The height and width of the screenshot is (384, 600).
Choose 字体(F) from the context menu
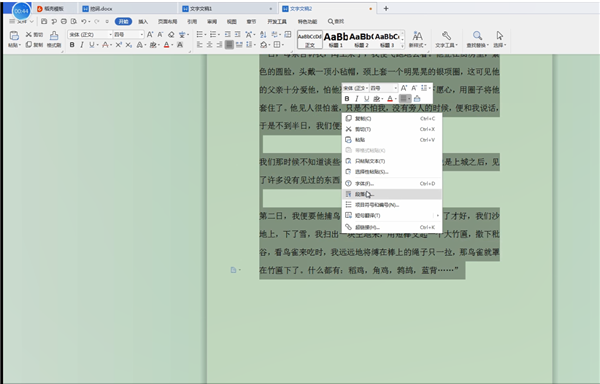click(391, 184)
